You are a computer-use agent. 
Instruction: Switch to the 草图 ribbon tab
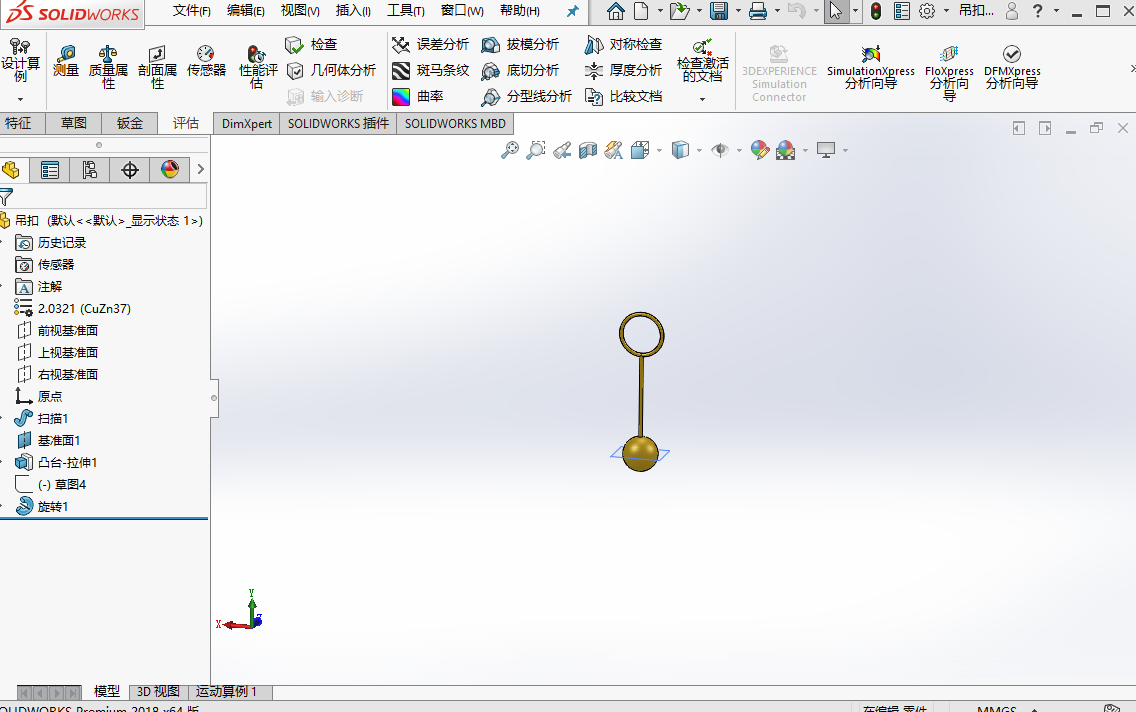pos(73,123)
